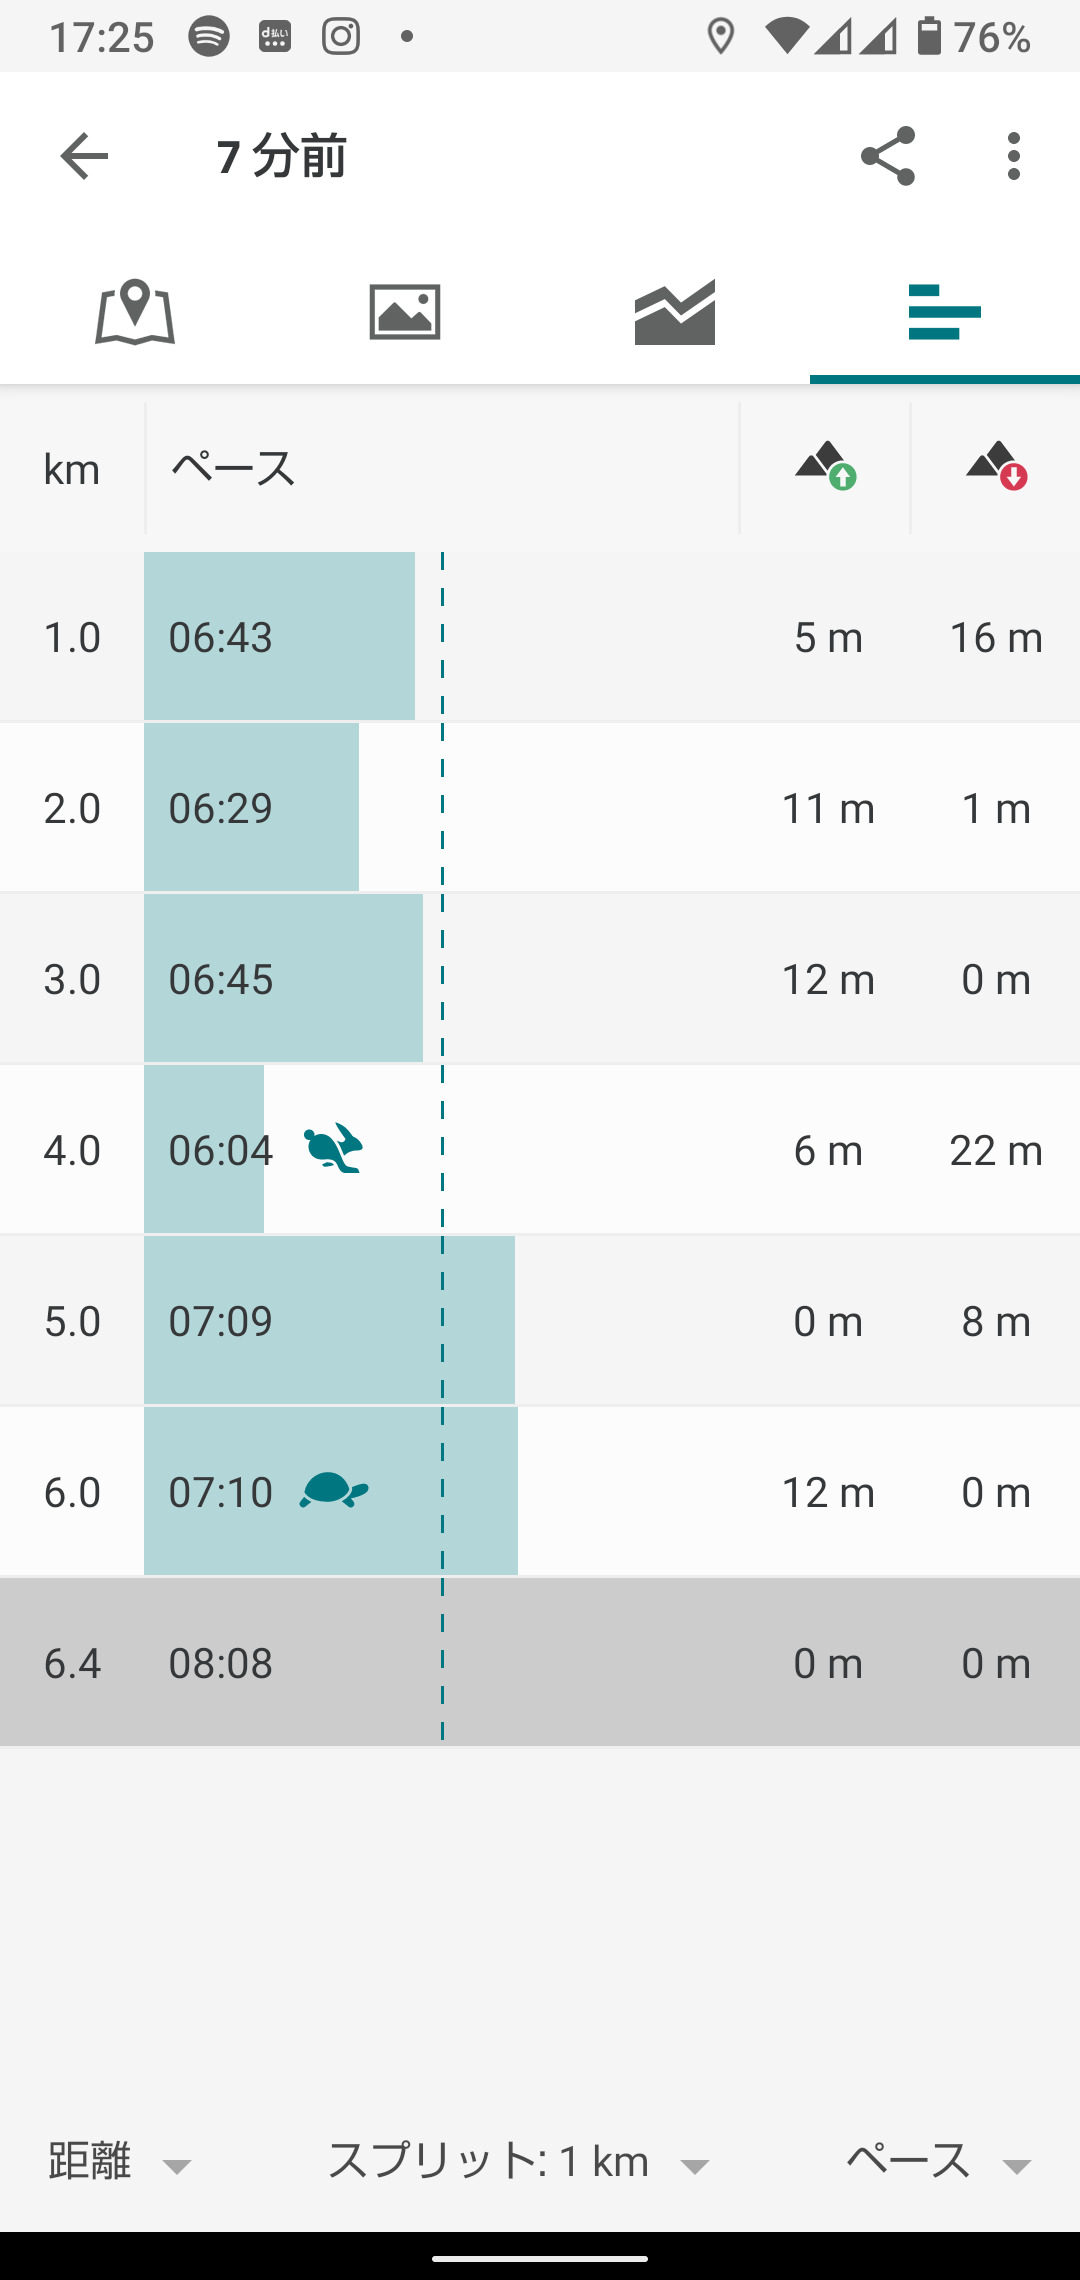Viewport: 1080px width, 2280px height.
Task: Tap the km column header
Action: [x=72, y=468]
